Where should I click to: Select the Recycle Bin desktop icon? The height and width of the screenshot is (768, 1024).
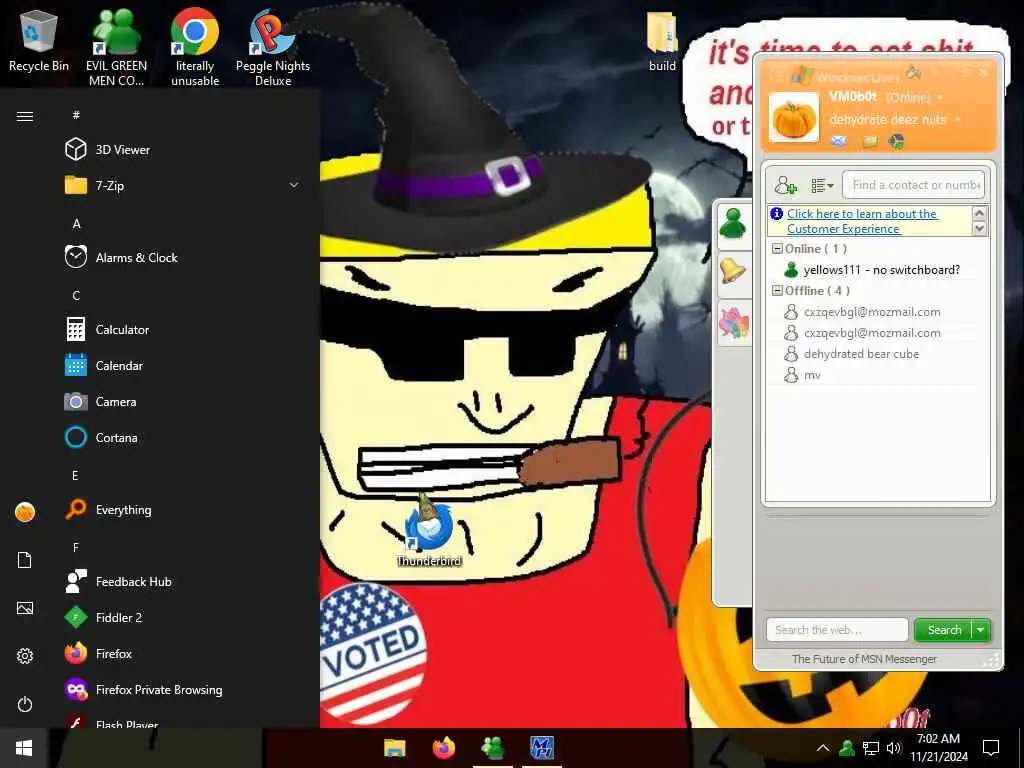point(39,40)
